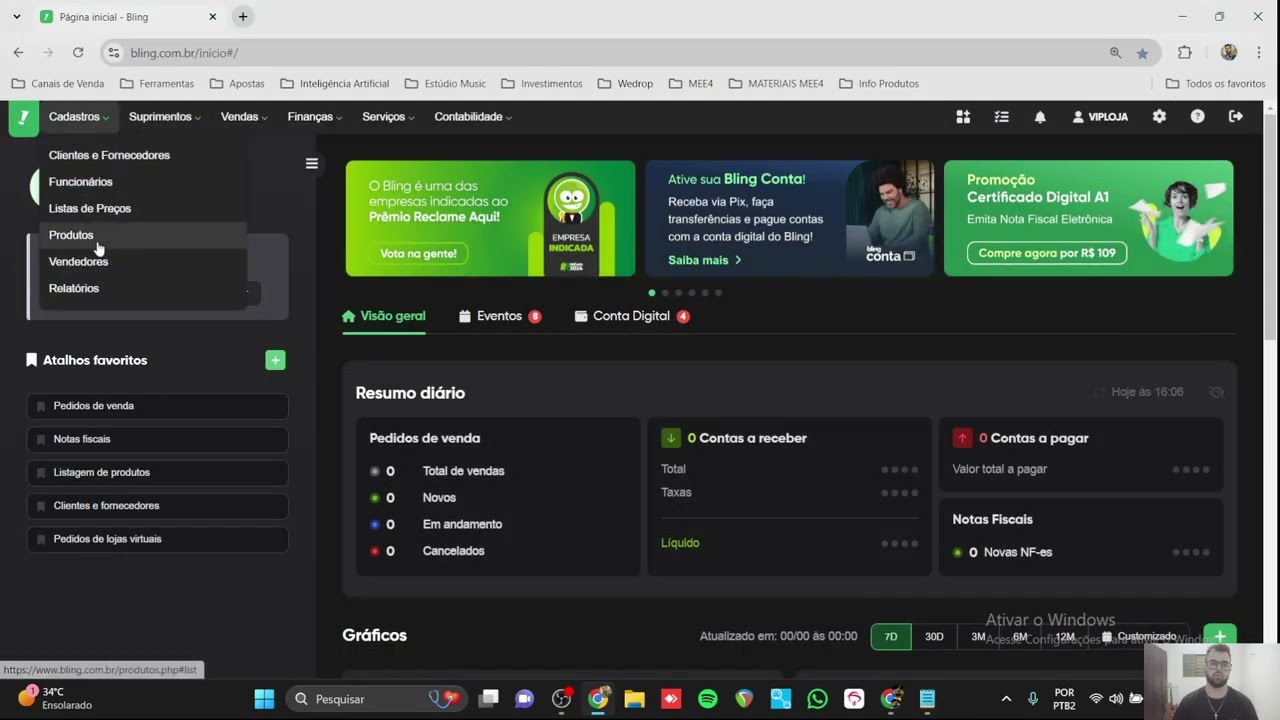Hide daily summary values with eye icon
The height and width of the screenshot is (720, 1280).
[x=1216, y=392]
